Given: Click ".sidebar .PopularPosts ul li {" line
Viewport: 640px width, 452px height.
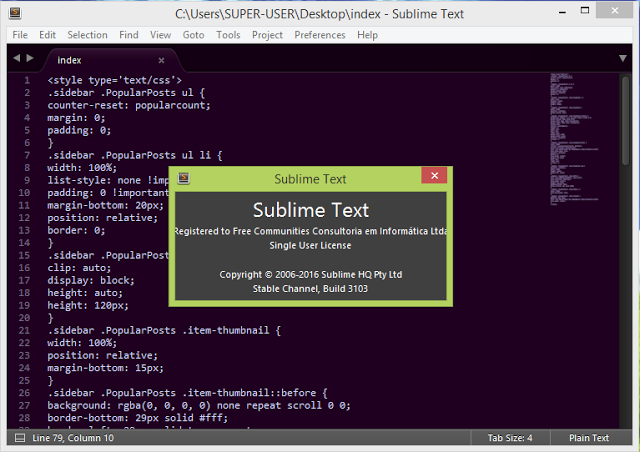Looking at the screenshot, I should click(135, 156).
